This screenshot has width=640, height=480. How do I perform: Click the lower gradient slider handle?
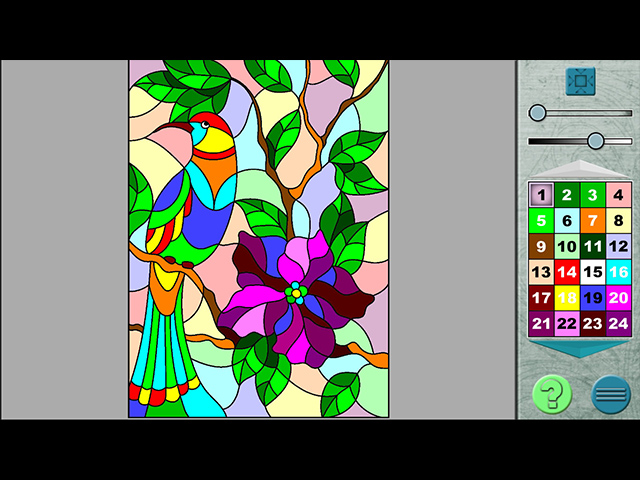click(596, 141)
